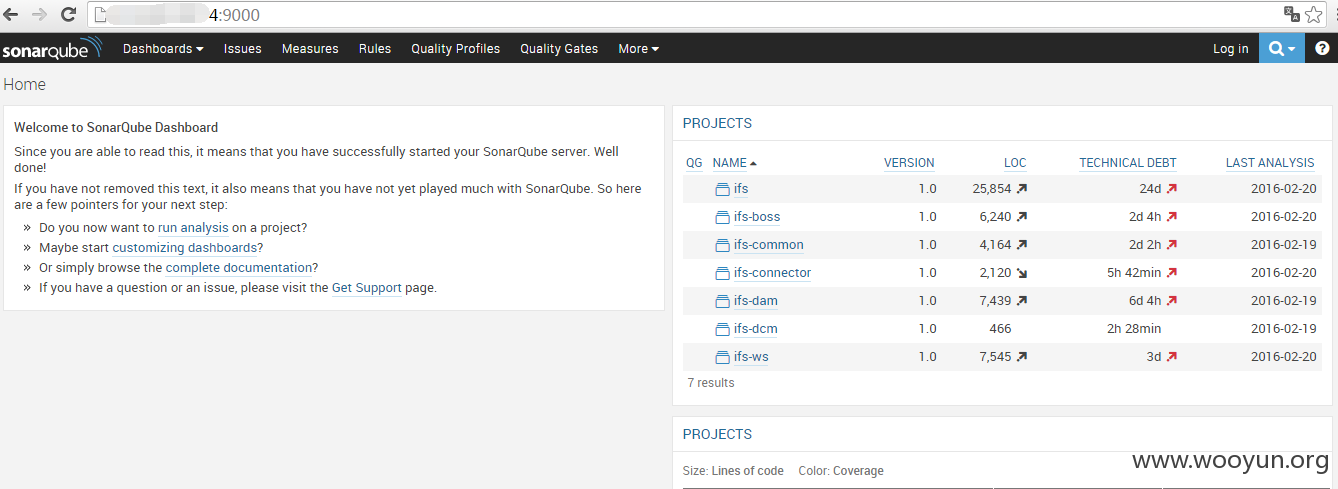Open the Quality Profiles menu item
Screen dimensions: 1338x489
point(455,48)
